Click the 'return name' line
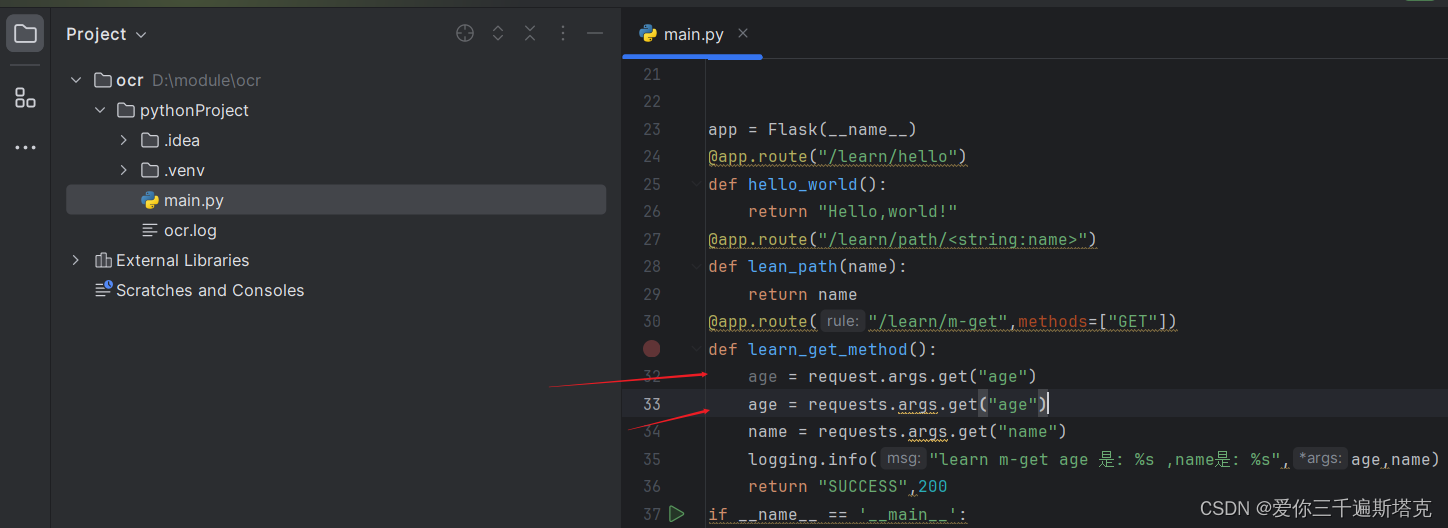1448x528 pixels. pos(802,294)
